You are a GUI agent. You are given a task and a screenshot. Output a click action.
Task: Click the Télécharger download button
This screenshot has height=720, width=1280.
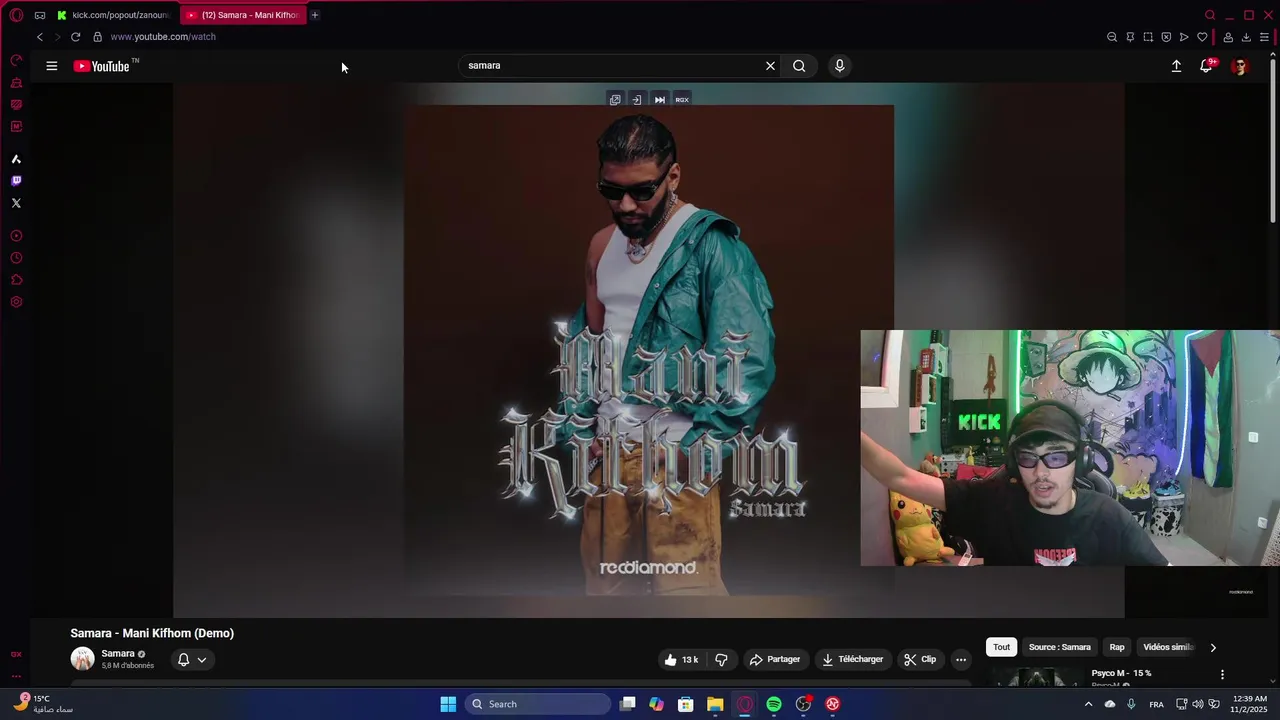(852, 660)
